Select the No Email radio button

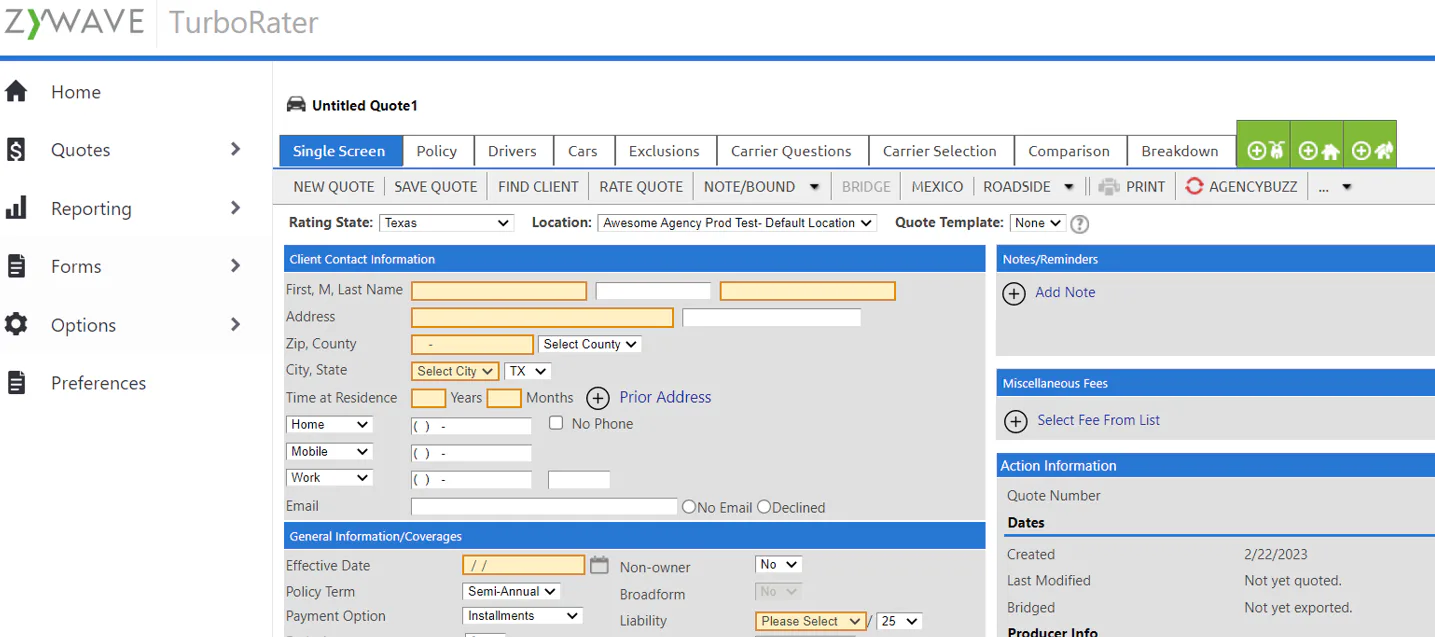tap(688, 507)
